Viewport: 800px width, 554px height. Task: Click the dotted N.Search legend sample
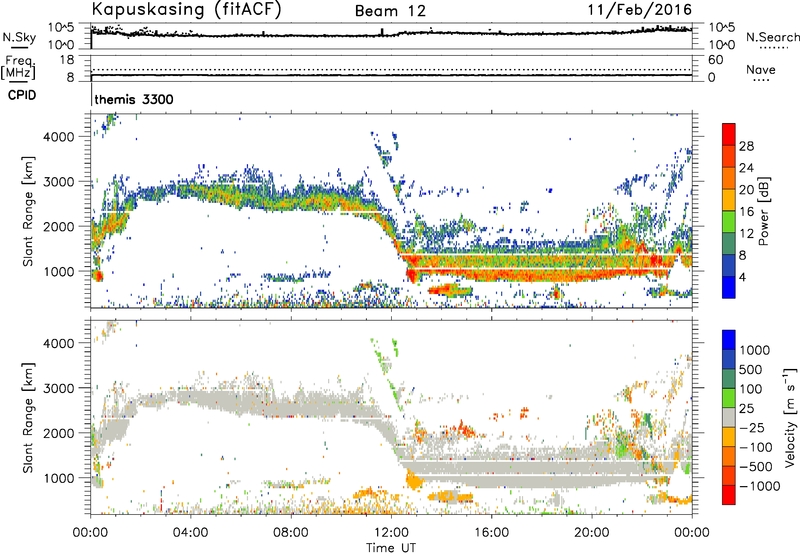pos(773,47)
